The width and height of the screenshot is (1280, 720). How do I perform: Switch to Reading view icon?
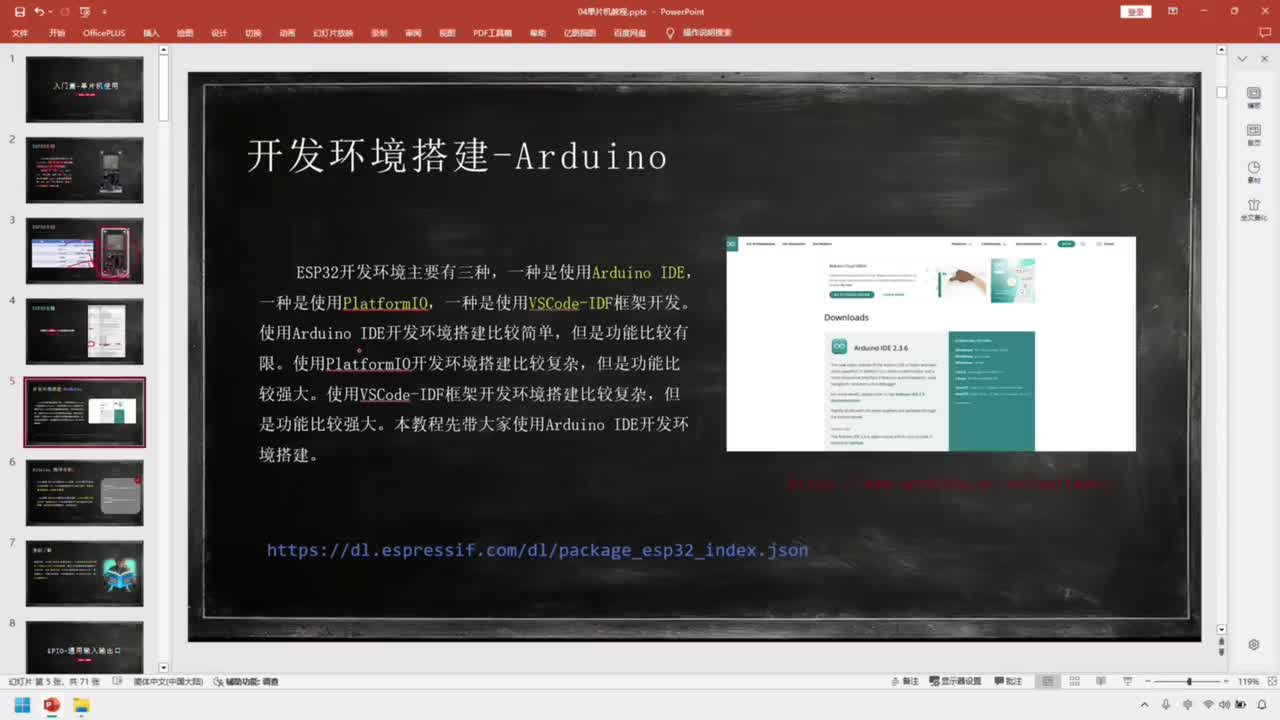coord(1101,681)
